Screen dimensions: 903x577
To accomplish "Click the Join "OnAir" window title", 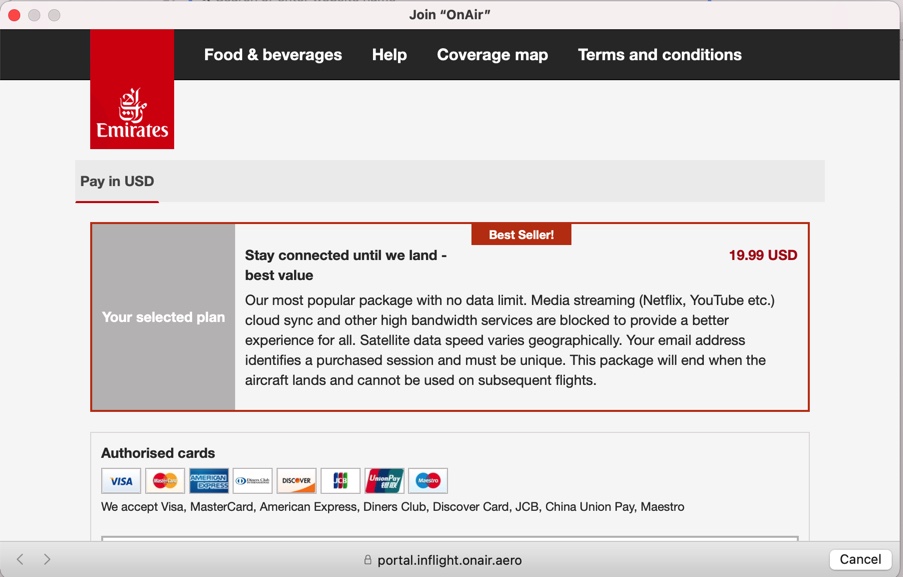I will point(450,15).
